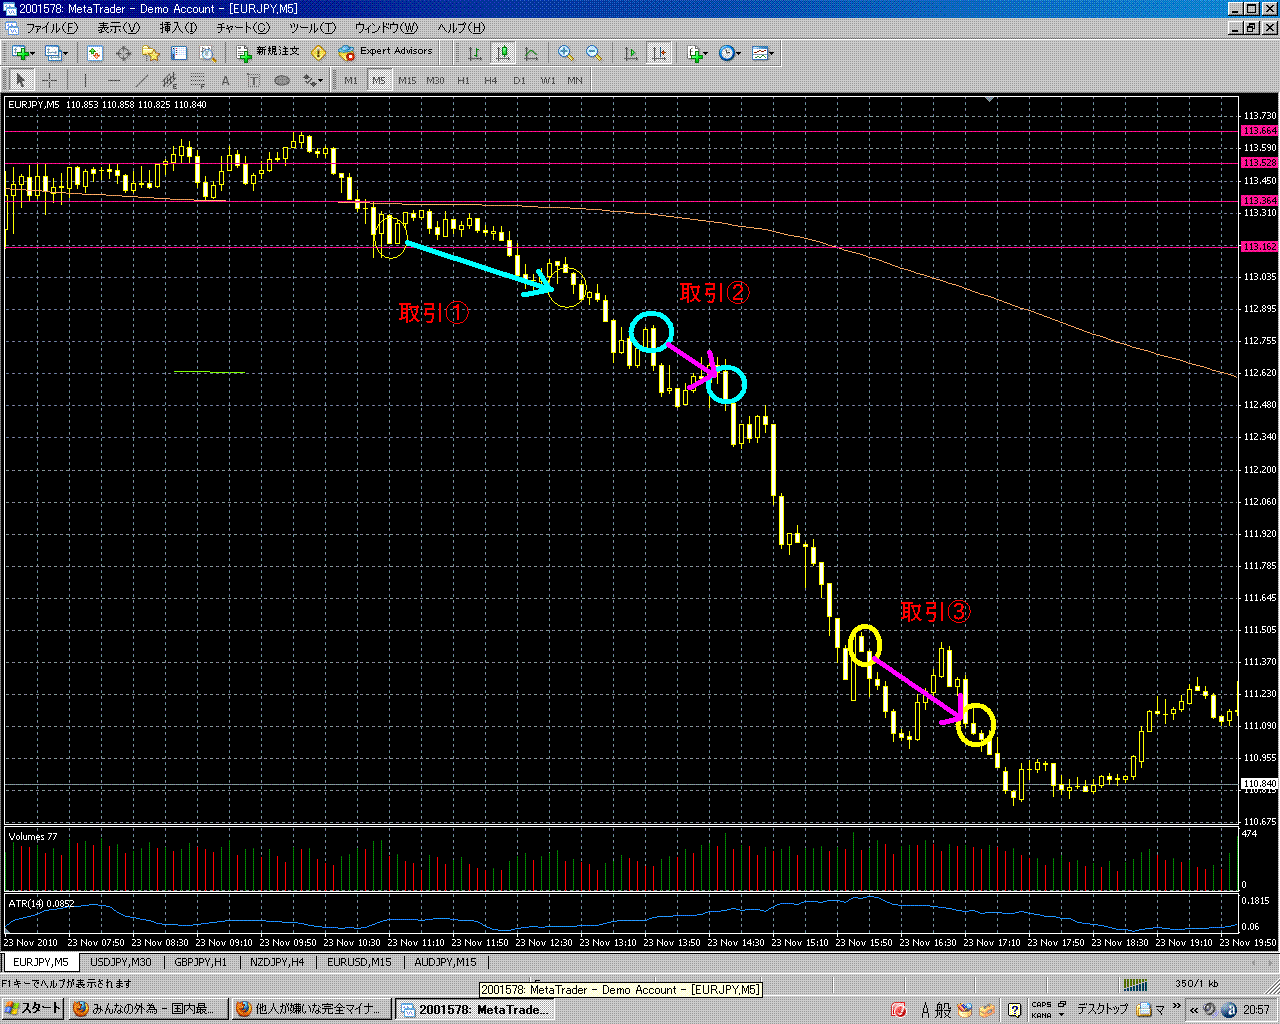Switch chart to candlestick mode
Image resolution: width=1280 pixels, height=1024 pixels.
pos(503,53)
